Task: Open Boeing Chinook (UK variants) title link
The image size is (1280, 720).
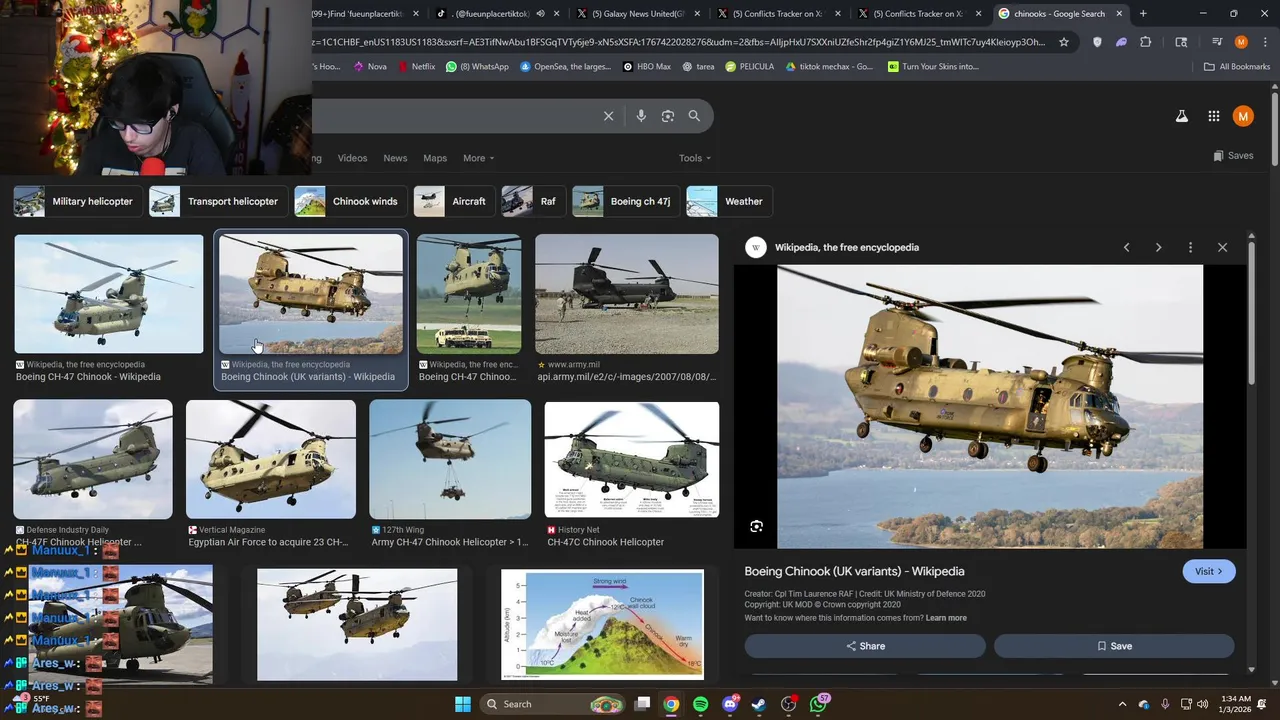Action: click(854, 571)
